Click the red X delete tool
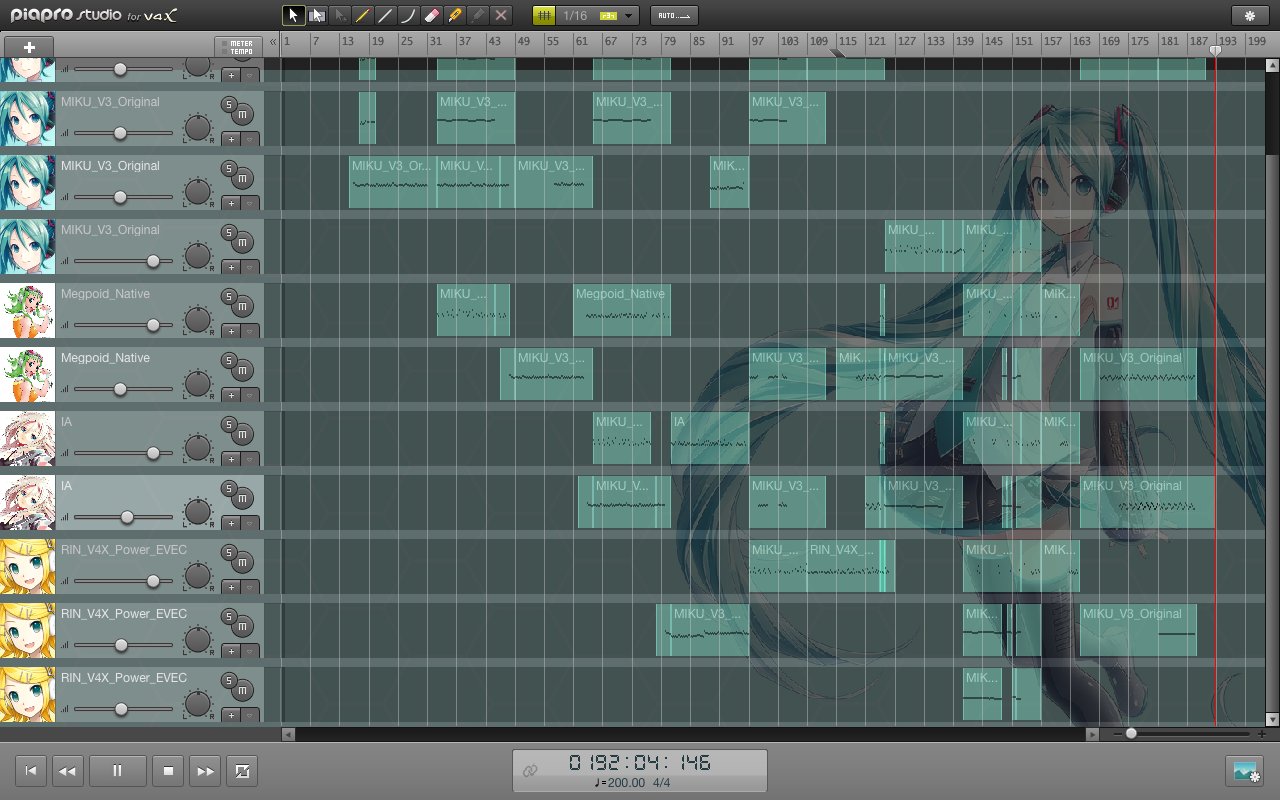Screen dimensions: 1280x800 [x=501, y=15]
